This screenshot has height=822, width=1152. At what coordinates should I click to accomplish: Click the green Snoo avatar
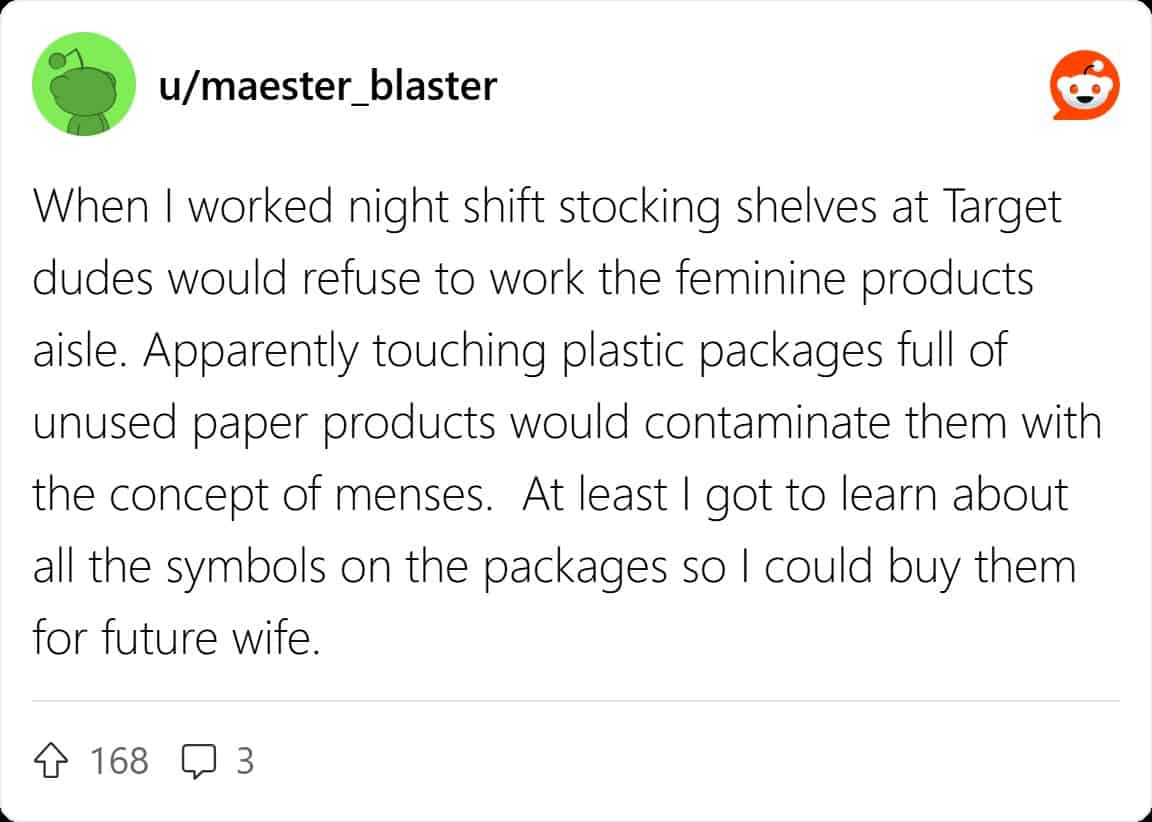83,84
